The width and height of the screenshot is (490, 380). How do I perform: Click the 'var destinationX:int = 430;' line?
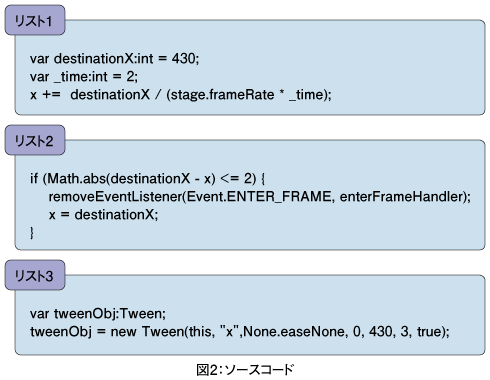click(x=114, y=59)
